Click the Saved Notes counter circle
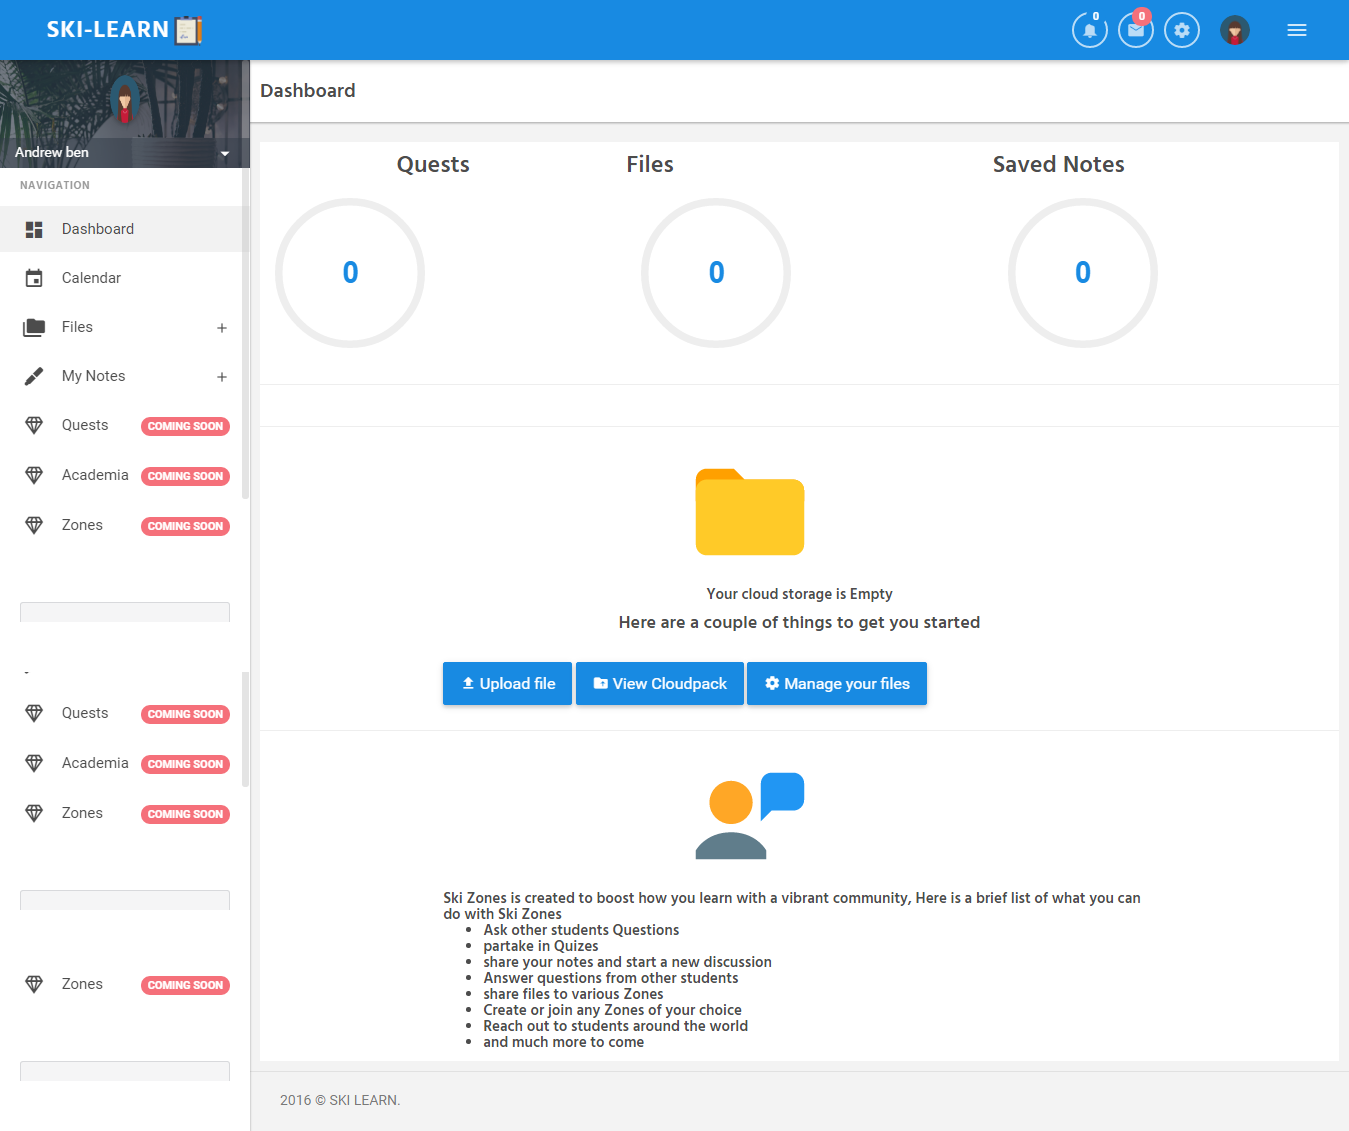Image resolution: width=1349 pixels, height=1131 pixels. click(x=1082, y=273)
